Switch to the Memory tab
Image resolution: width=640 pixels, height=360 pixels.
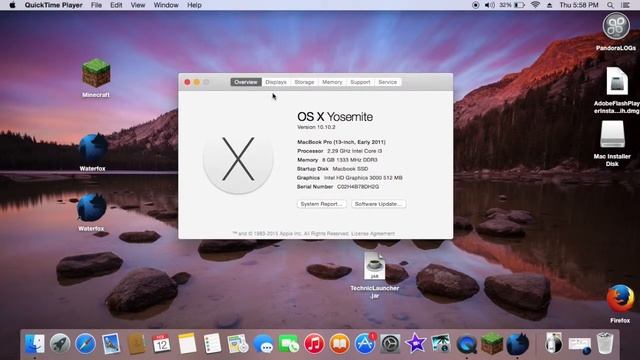[x=332, y=82]
